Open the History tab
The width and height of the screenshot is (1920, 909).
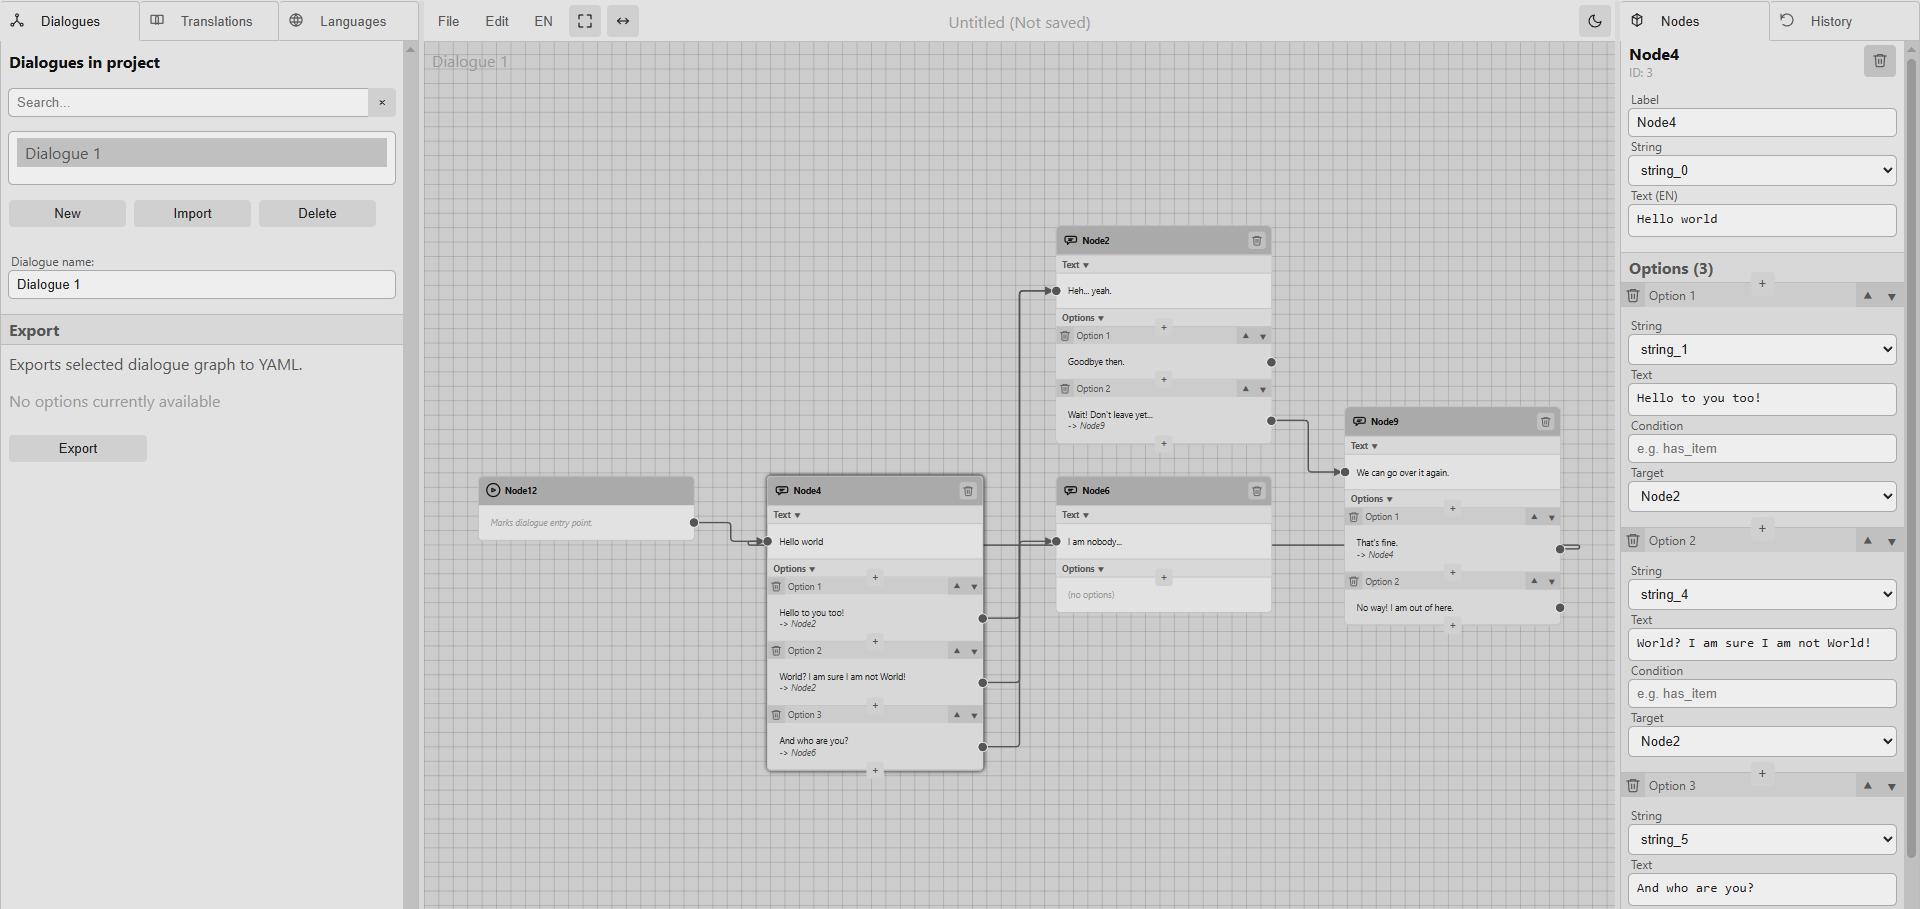click(x=1829, y=21)
